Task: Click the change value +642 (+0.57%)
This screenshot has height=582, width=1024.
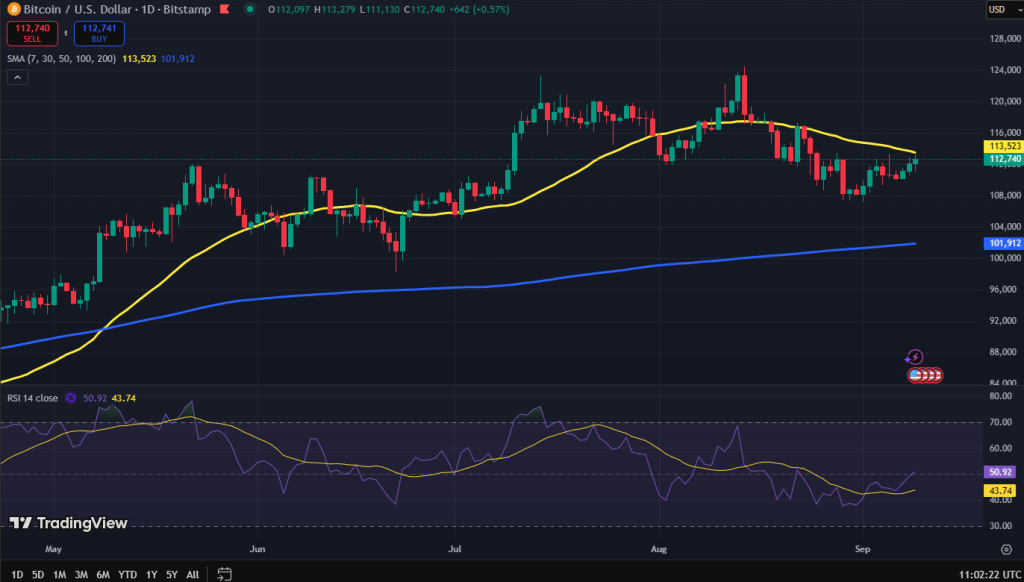Action: click(x=479, y=10)
